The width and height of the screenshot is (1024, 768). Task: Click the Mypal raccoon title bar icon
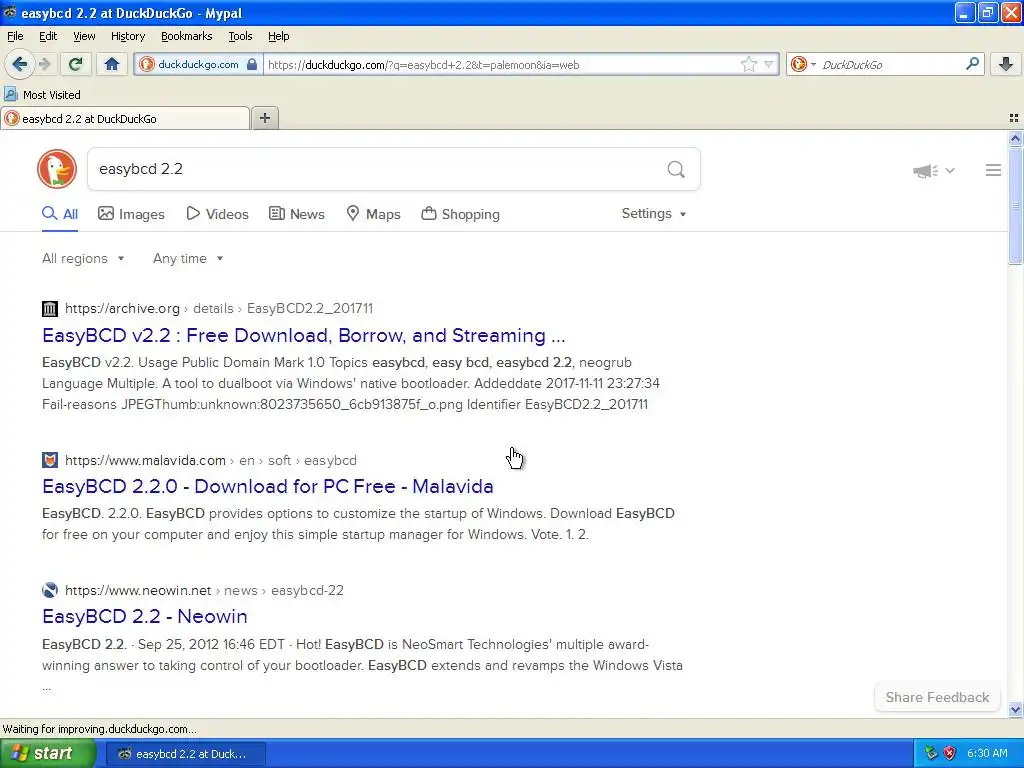coord(10,12)
